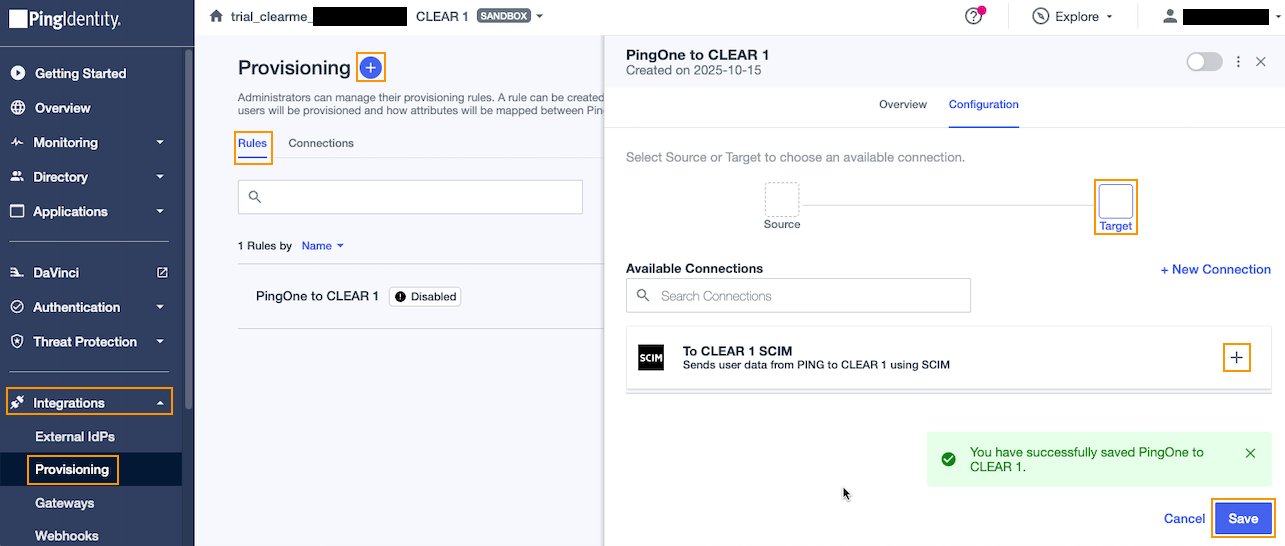The width and height of the screenshot is (1285, 546).
Task: Click the Save button
Action: pyautogui.click(x=1243, y=518)
